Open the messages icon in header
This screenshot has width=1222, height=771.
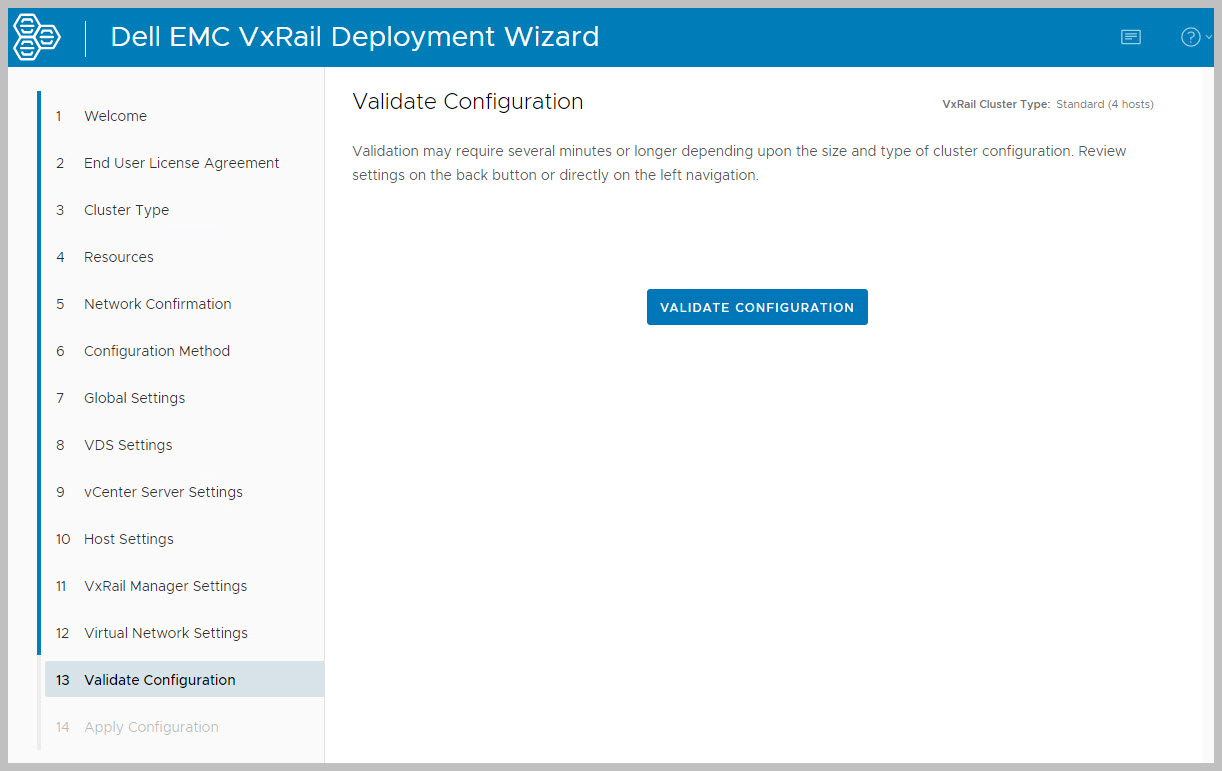pyautogui.click(x=1131, y=37)
